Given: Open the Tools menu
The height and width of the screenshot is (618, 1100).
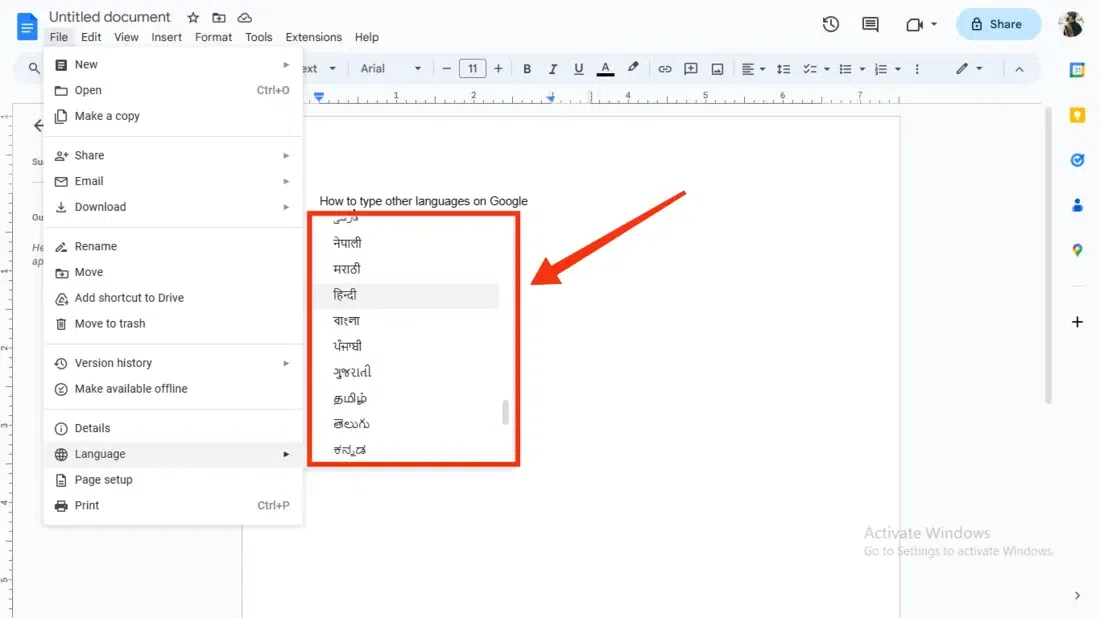Looking at the screenshot, I should [x=258, y=37].
